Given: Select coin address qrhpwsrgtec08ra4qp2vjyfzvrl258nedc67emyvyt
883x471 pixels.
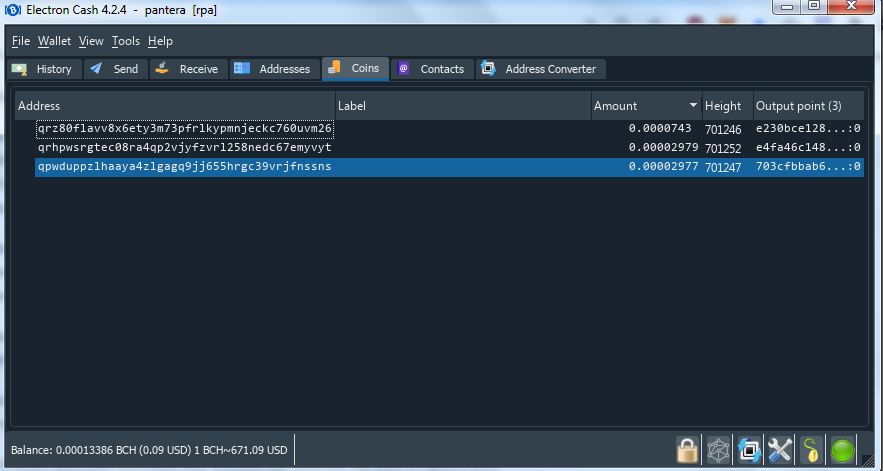Looking at the screenshot, I should [185, 148].
